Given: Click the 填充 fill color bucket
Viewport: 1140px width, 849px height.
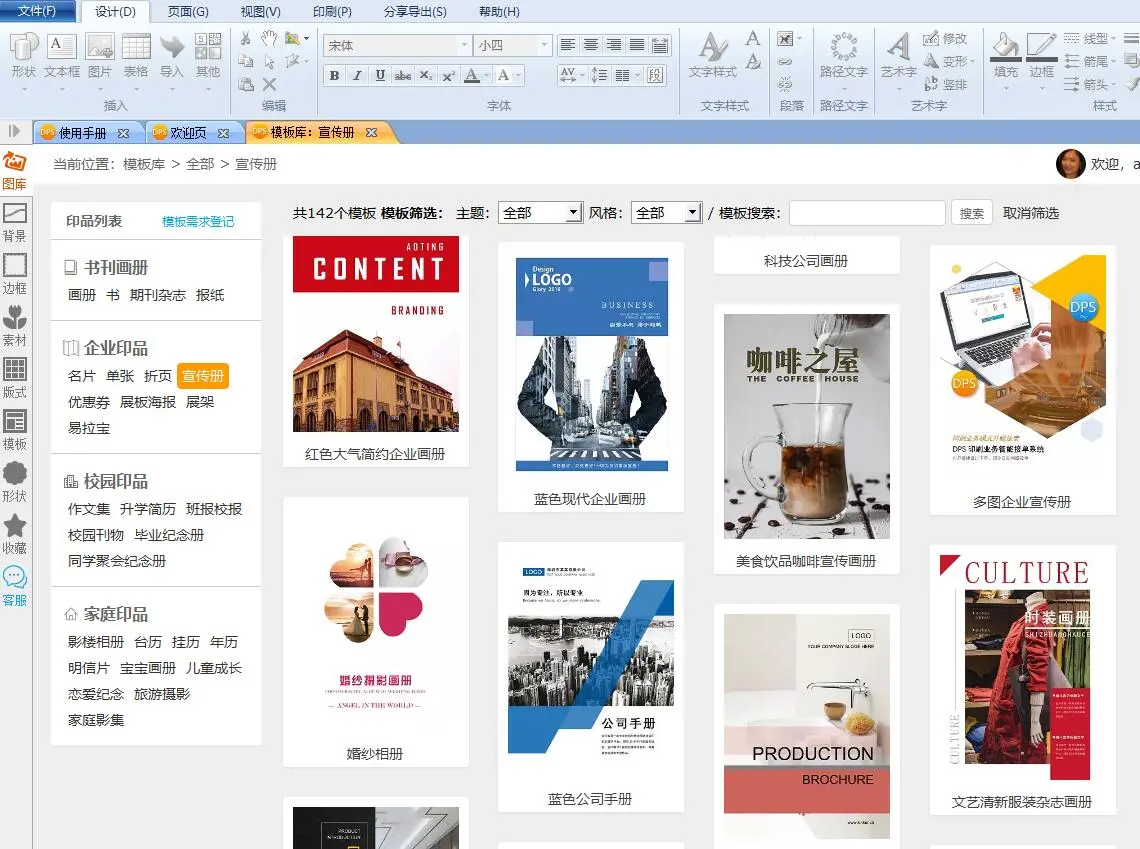Looking at the screenshot, I should (x=1005, y=55).
